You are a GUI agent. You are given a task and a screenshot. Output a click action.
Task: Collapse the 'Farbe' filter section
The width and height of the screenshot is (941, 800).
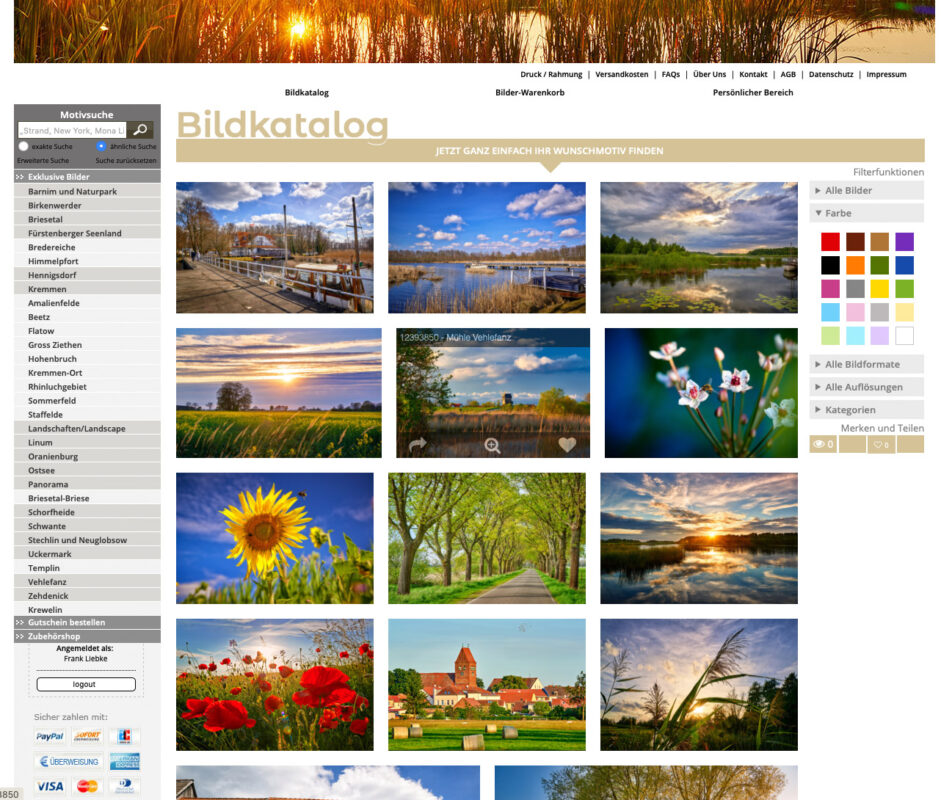click(867, 213)
